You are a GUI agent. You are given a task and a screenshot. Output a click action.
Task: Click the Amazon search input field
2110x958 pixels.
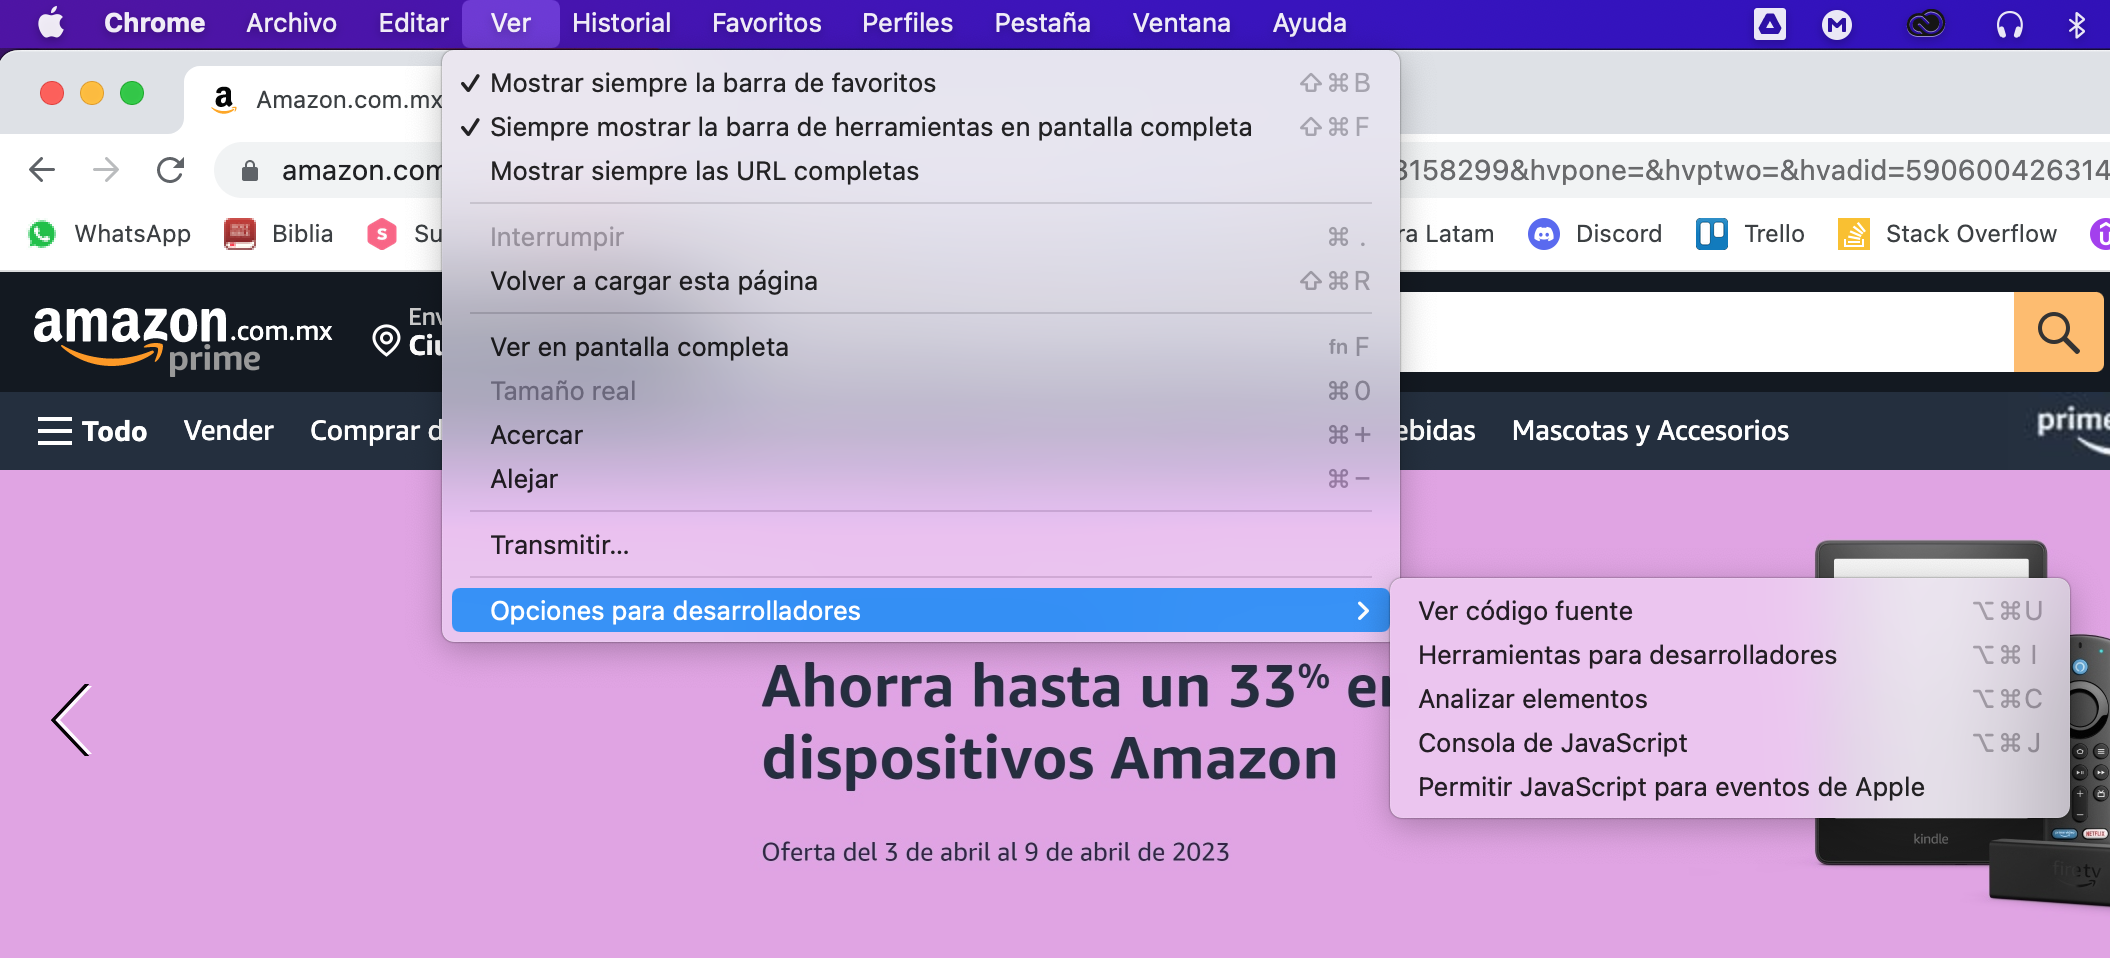(x=1707, y=332)
